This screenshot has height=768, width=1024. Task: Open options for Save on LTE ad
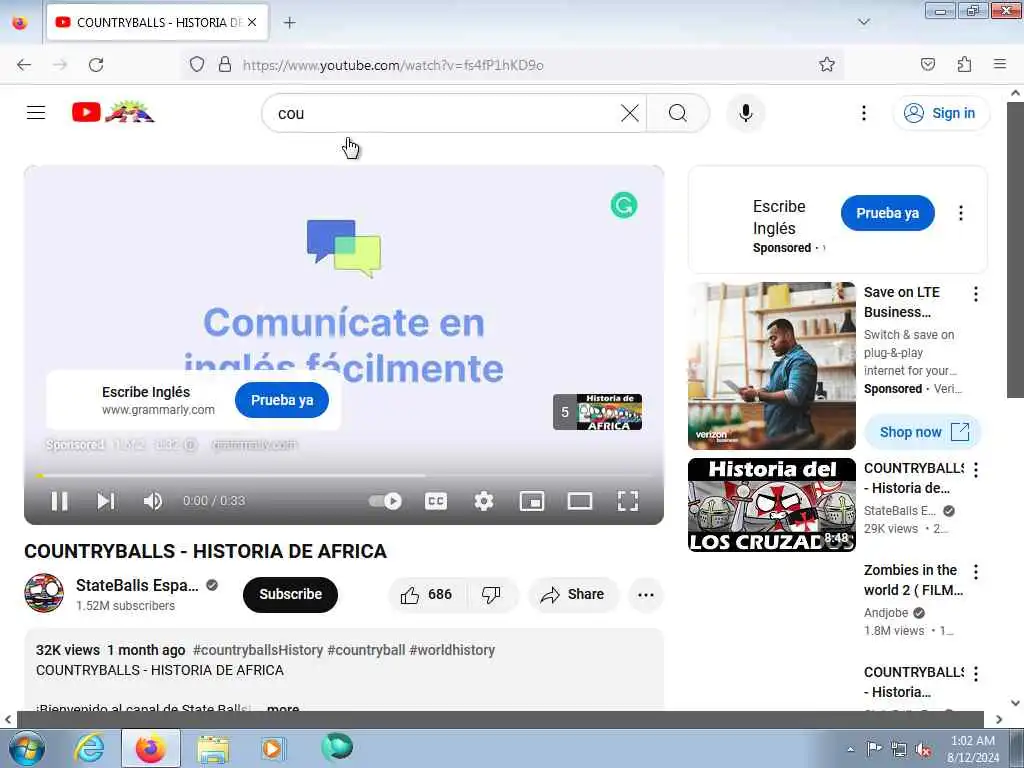(x=976, y=294)
